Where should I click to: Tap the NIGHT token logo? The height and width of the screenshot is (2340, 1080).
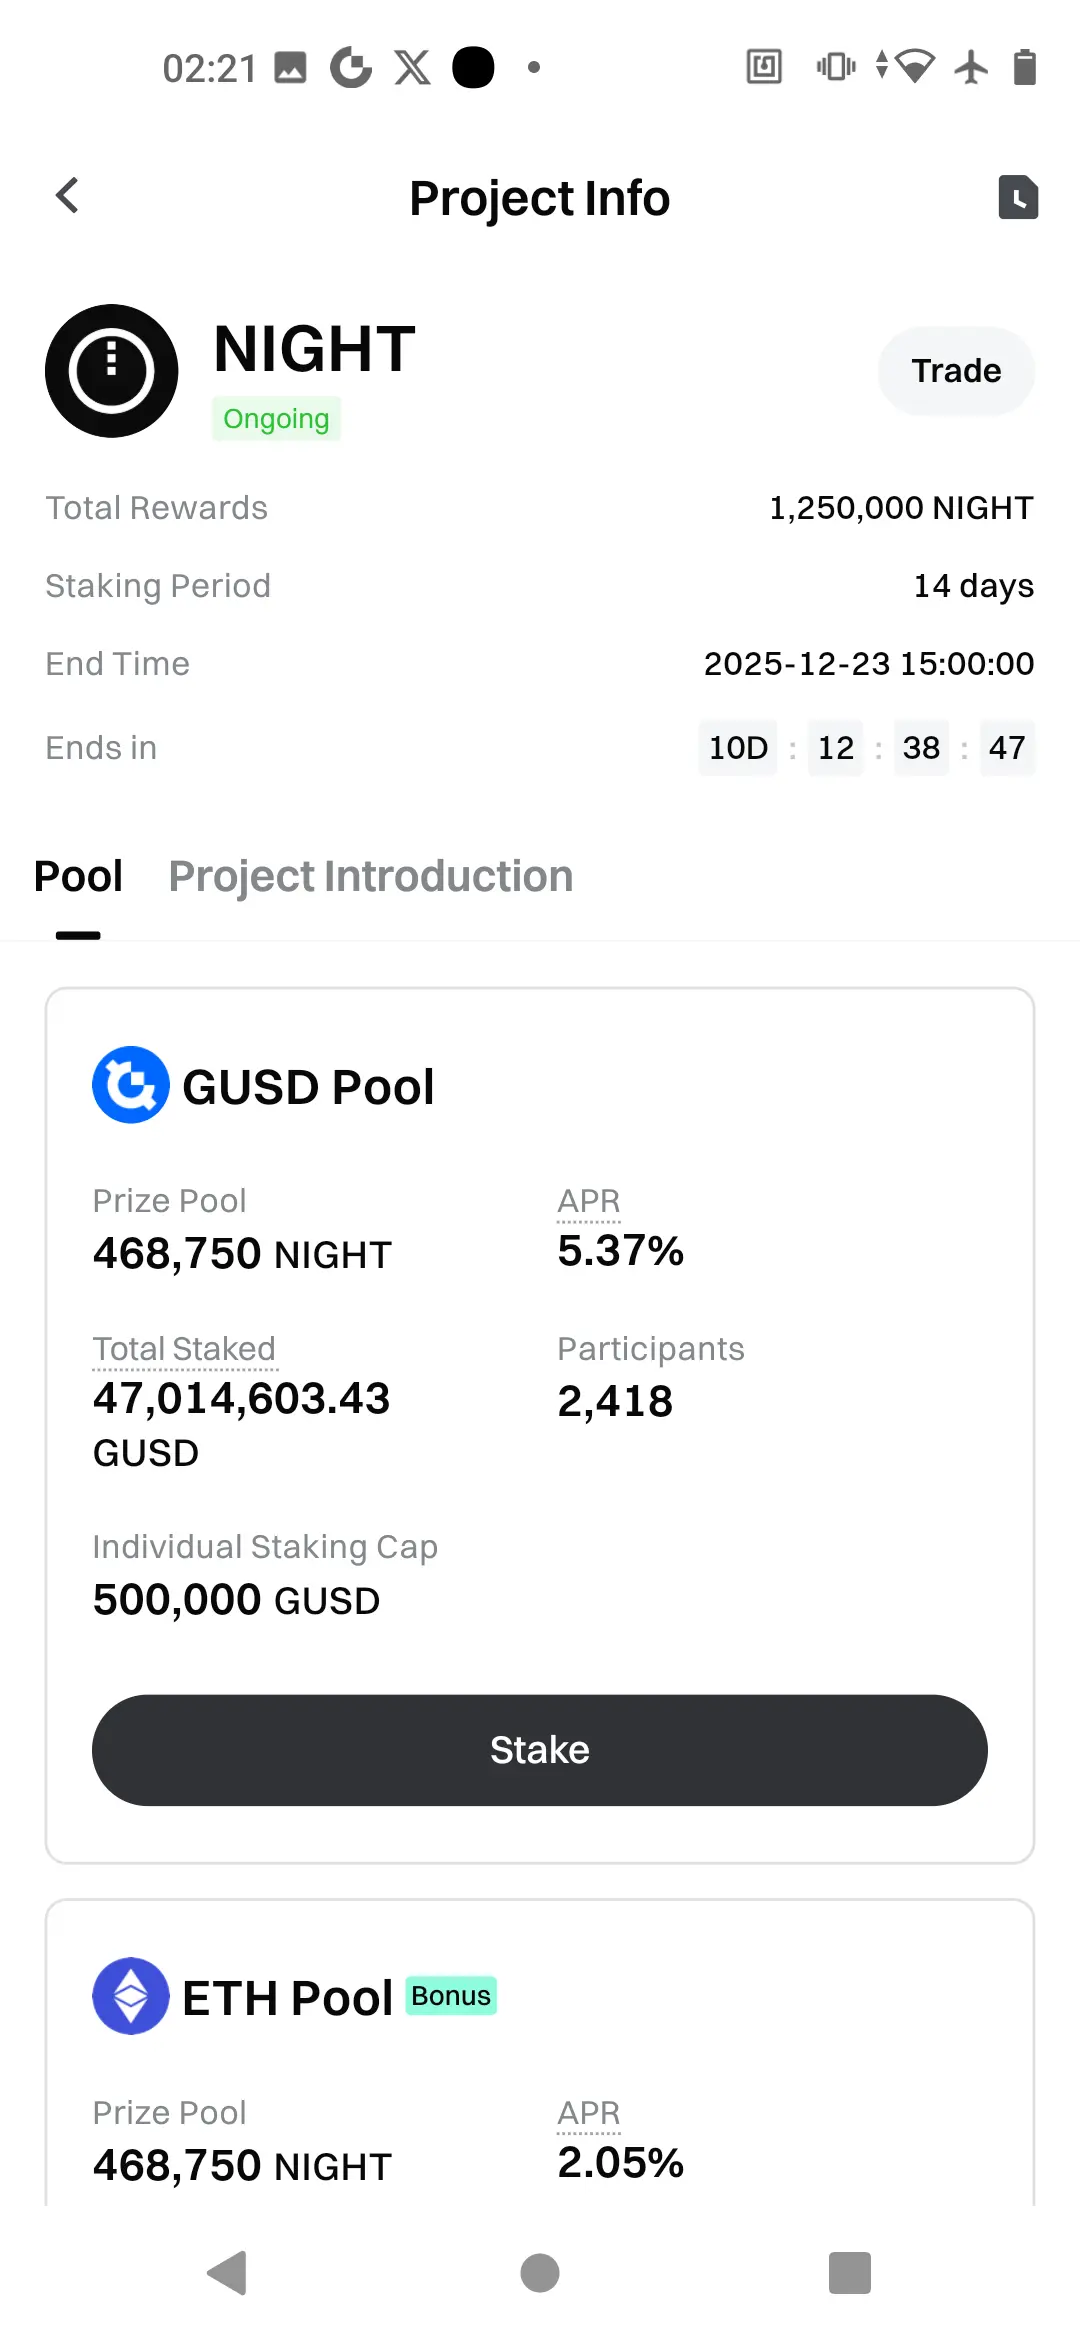[112, 371]
